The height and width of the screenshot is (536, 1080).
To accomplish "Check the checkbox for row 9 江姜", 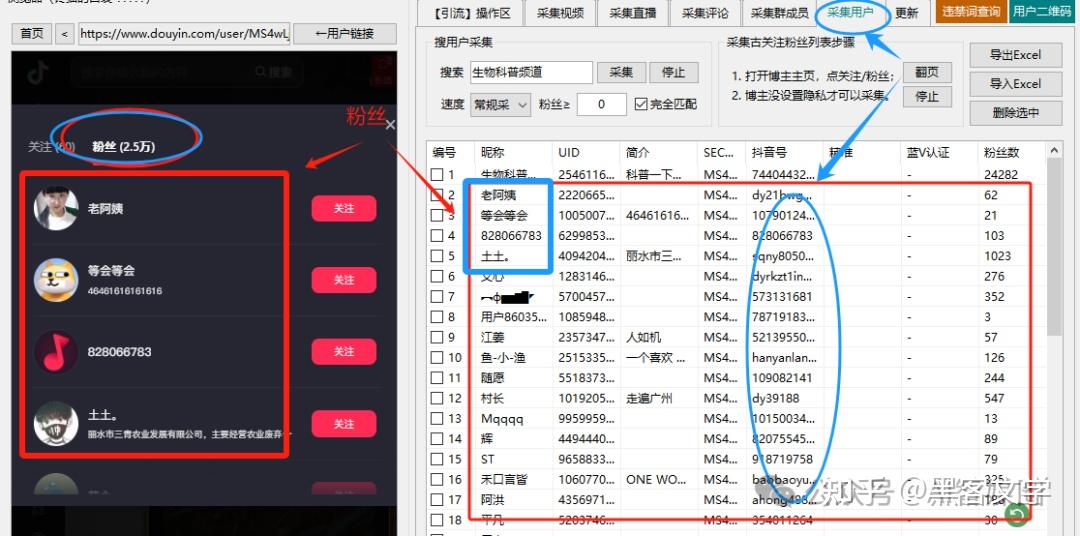I will coord(437,338).
